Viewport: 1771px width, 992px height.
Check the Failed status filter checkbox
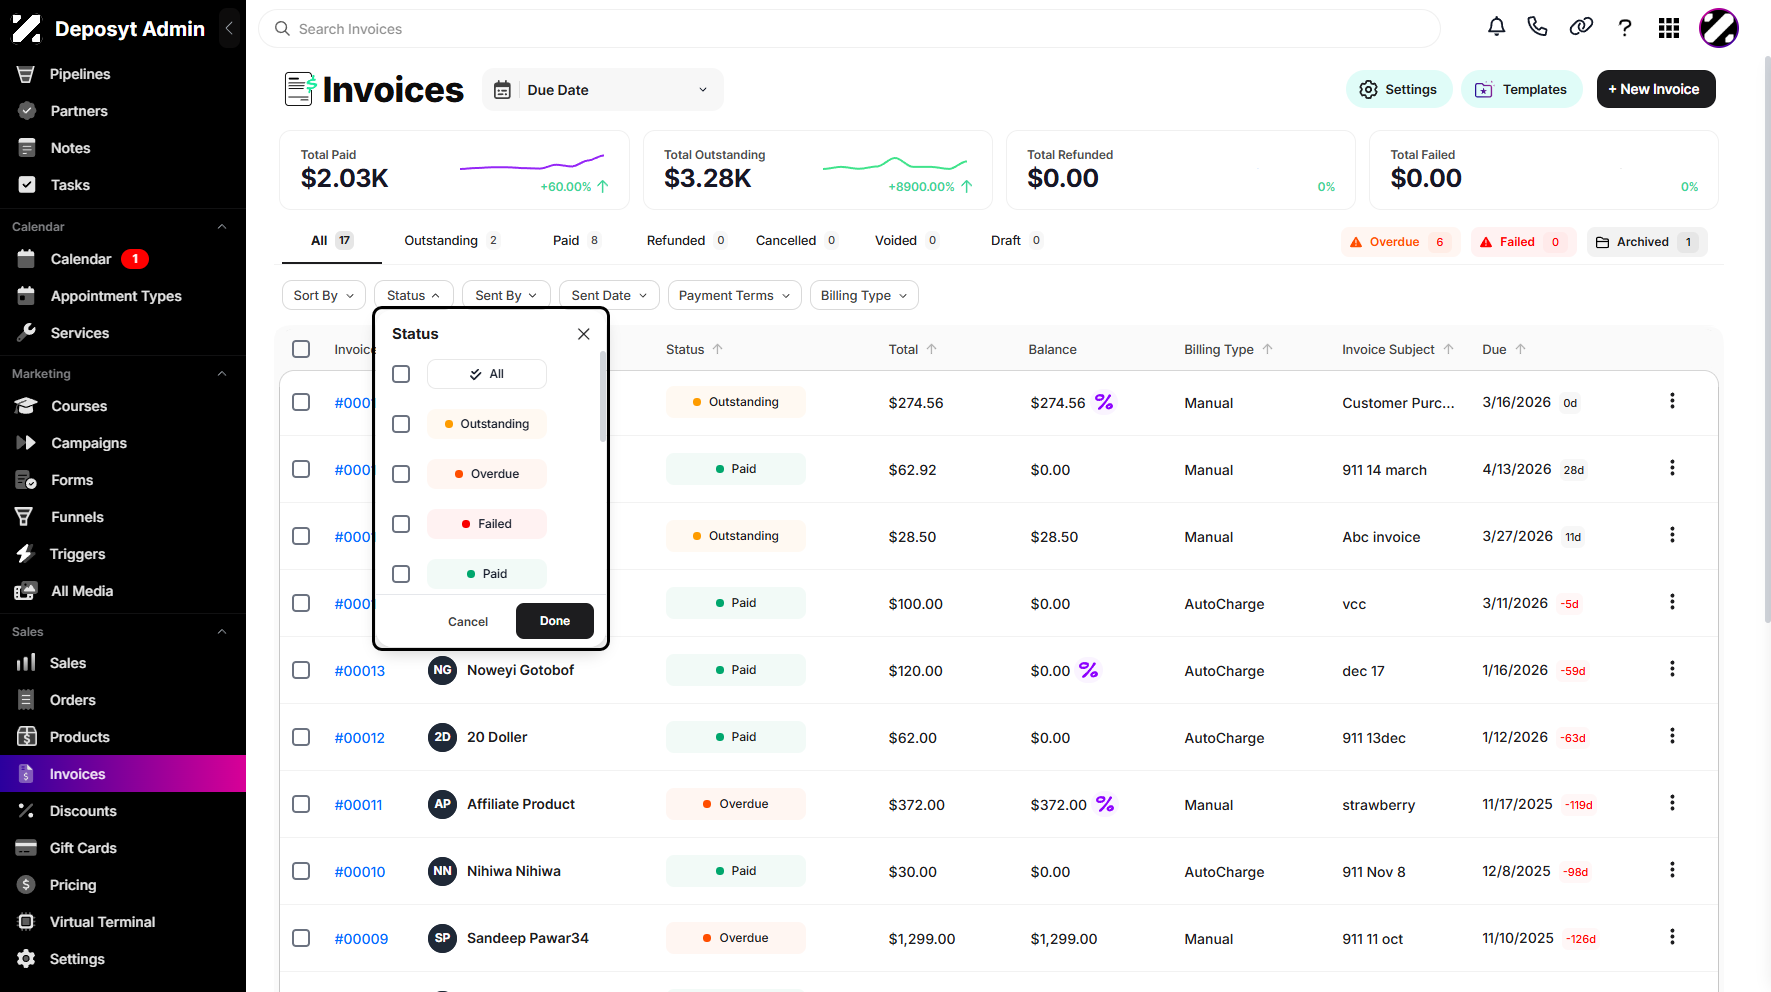point(401,524)
